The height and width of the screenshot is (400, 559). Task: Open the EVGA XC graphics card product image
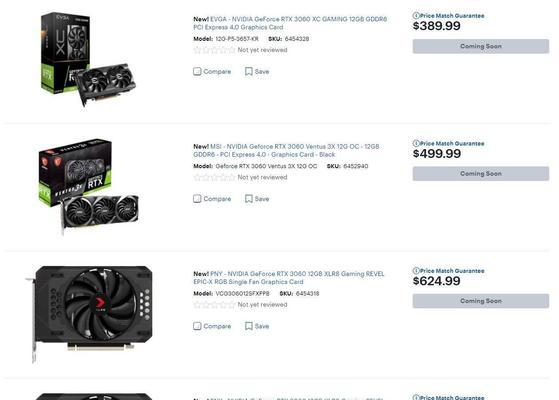click(x=88, y=59)
